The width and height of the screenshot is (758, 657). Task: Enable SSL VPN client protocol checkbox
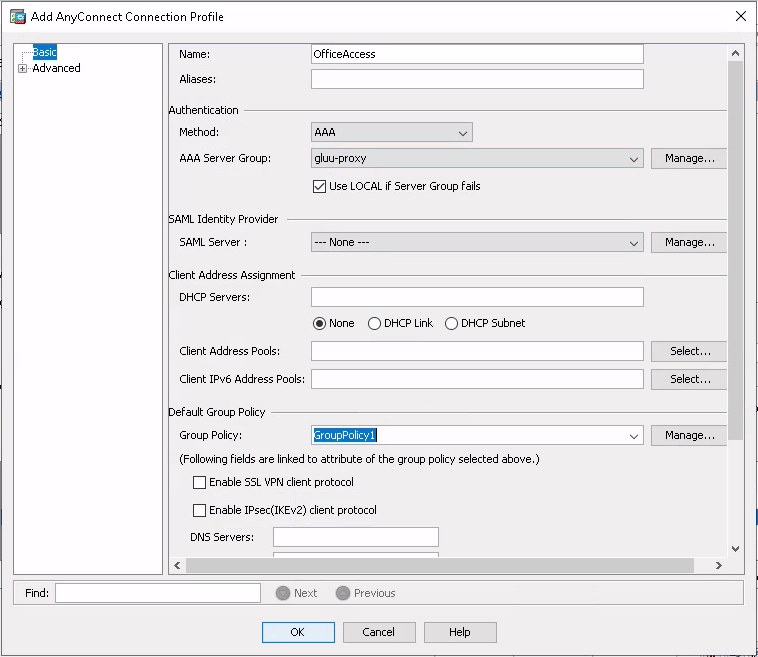point(200,482)
